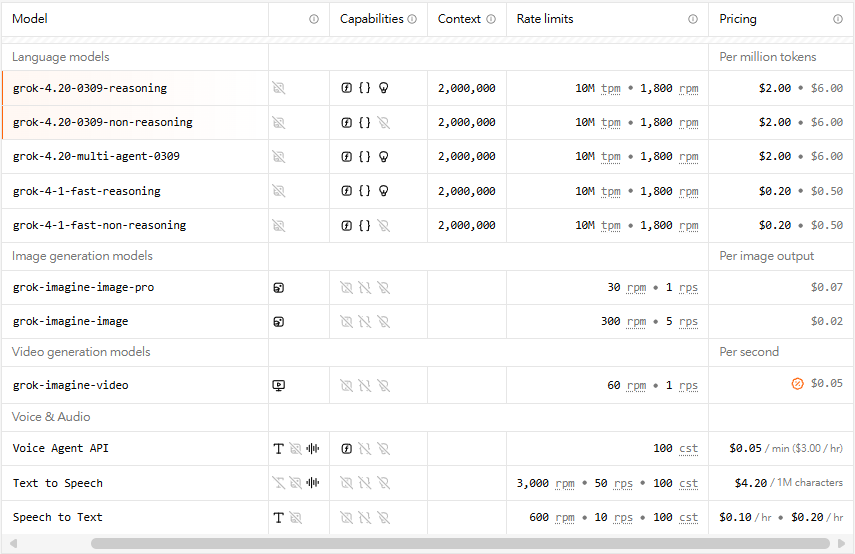The height and width of the screenshot is (554, 855).
Task: Click the horizontal scrollbar thumb
Action: (460, 544)
